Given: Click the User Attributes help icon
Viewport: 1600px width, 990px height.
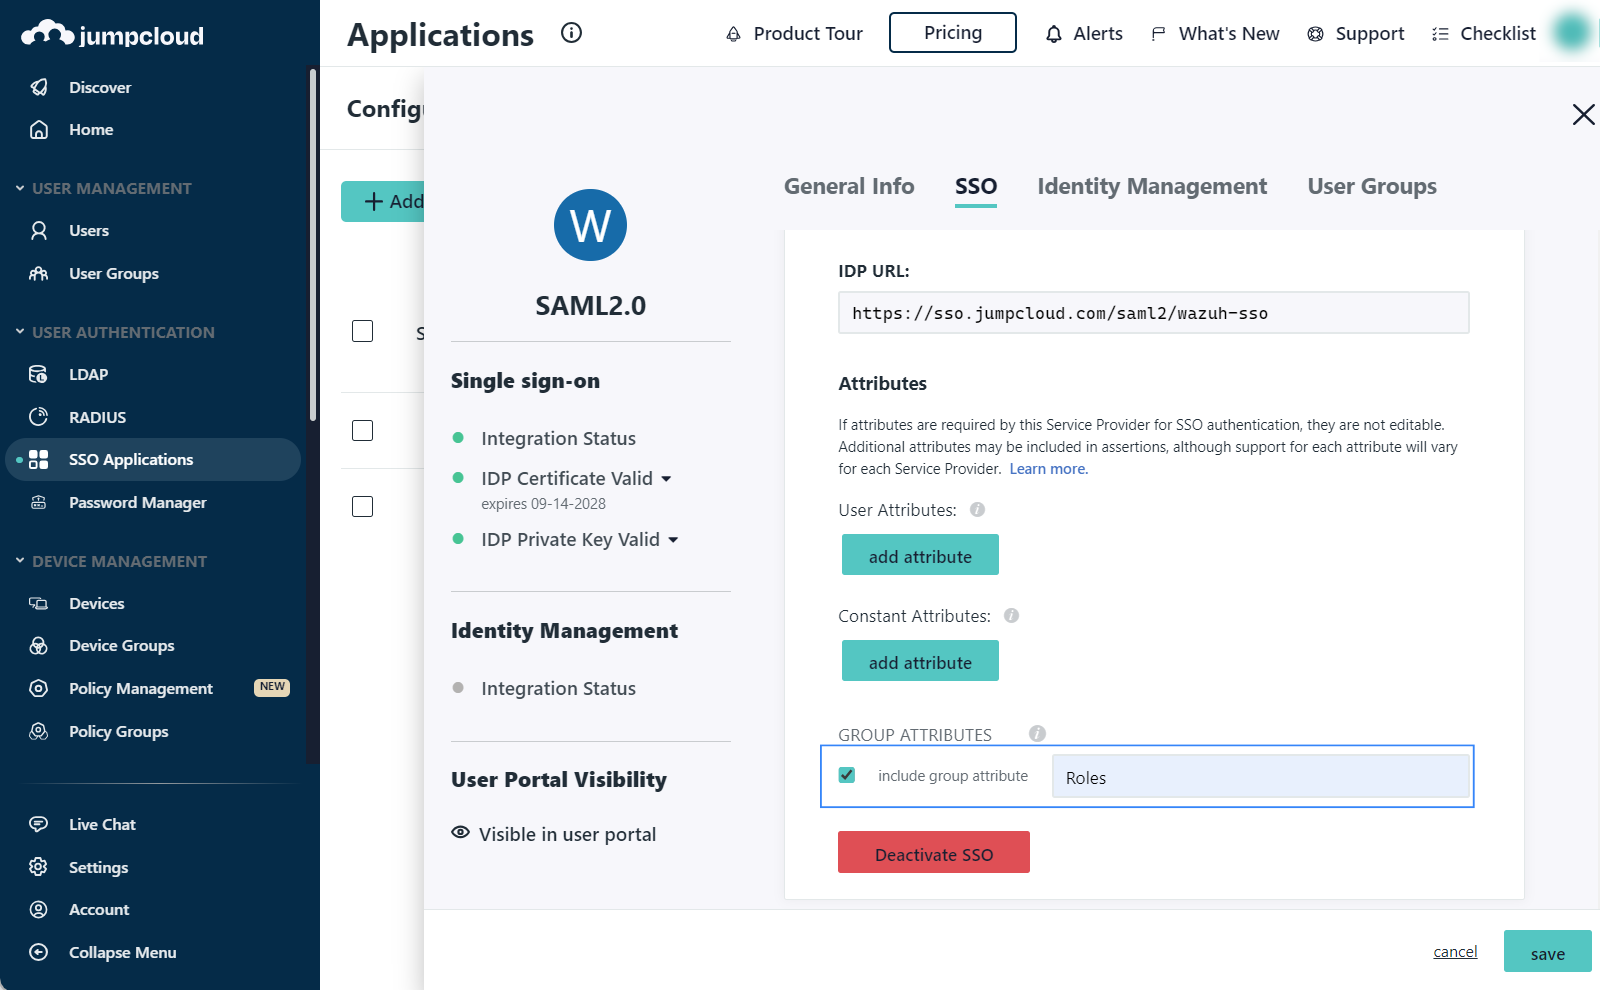Looking at the screenshot, I should [x=977, y=510].
